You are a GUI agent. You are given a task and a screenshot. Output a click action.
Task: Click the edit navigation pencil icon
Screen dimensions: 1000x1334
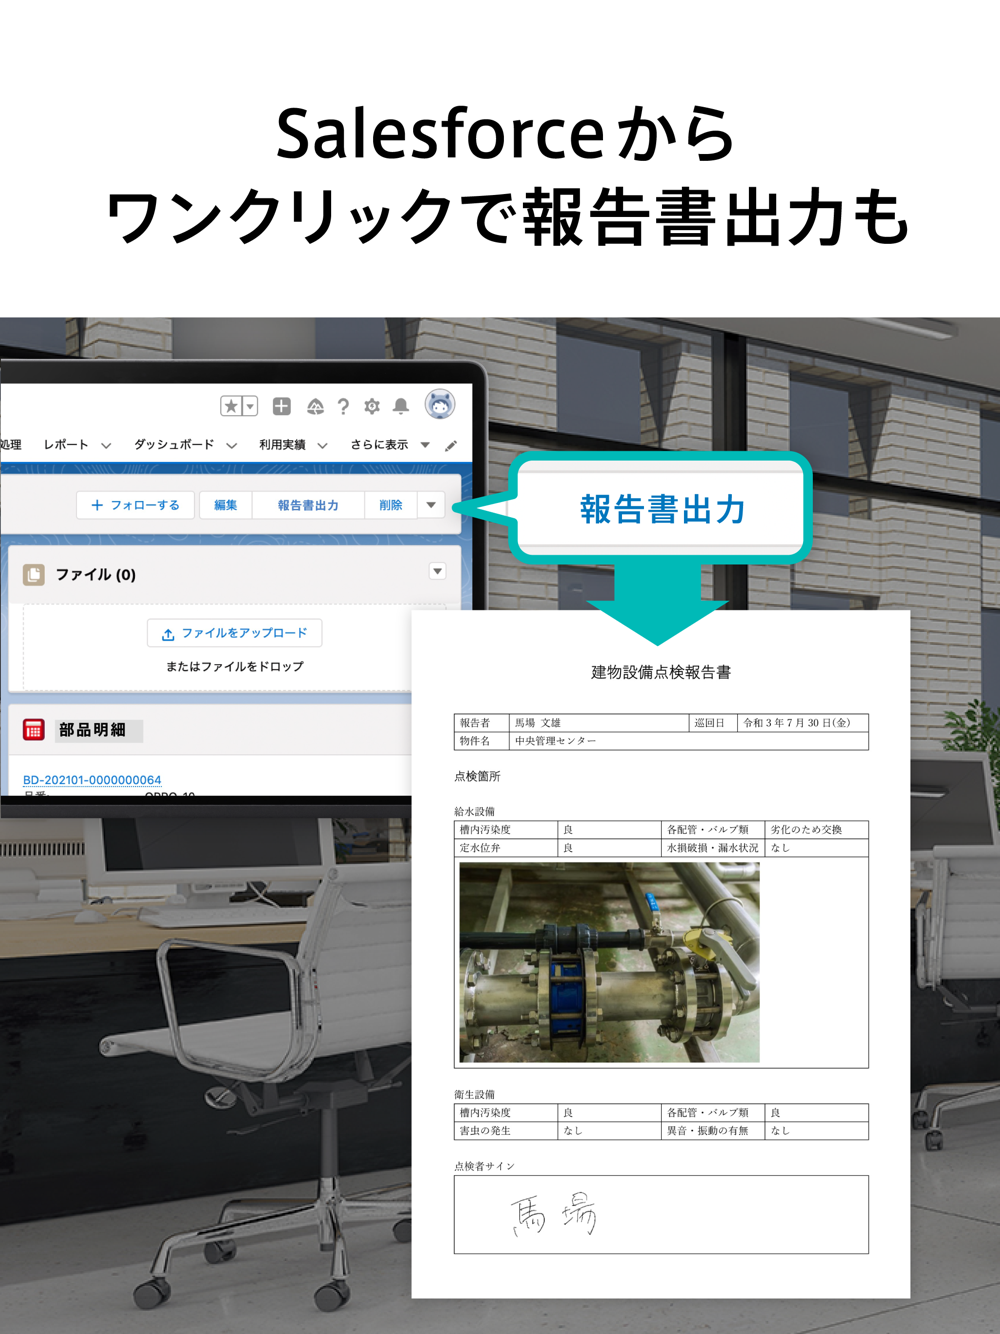pyautogui.click(x=451, y=445)
